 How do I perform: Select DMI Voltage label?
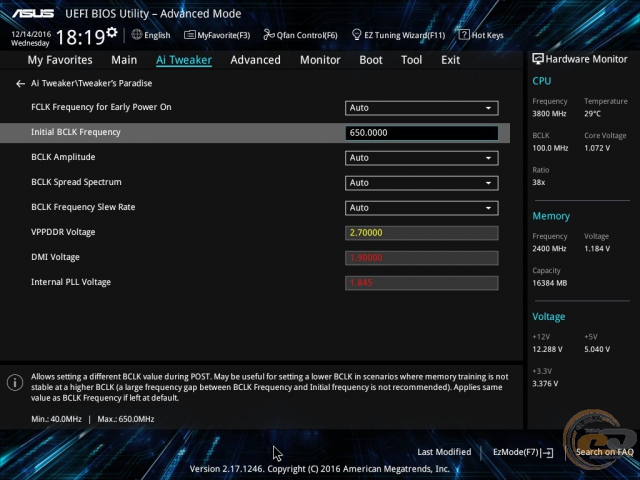(x=56, y=257)
